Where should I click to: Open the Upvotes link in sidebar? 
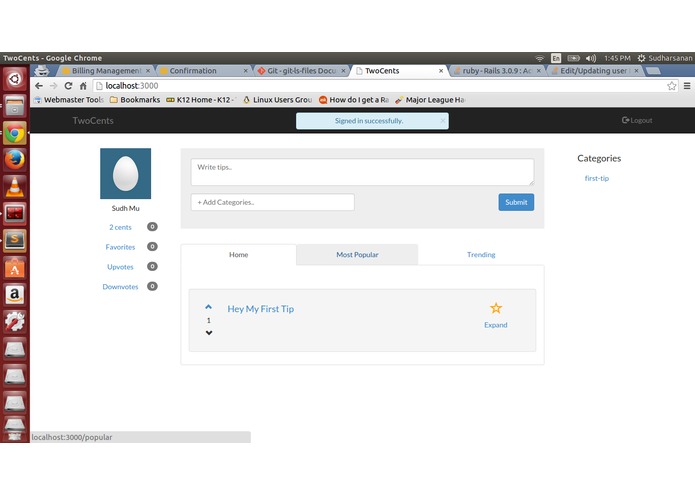pyautogui.click(x=120, y=267)
